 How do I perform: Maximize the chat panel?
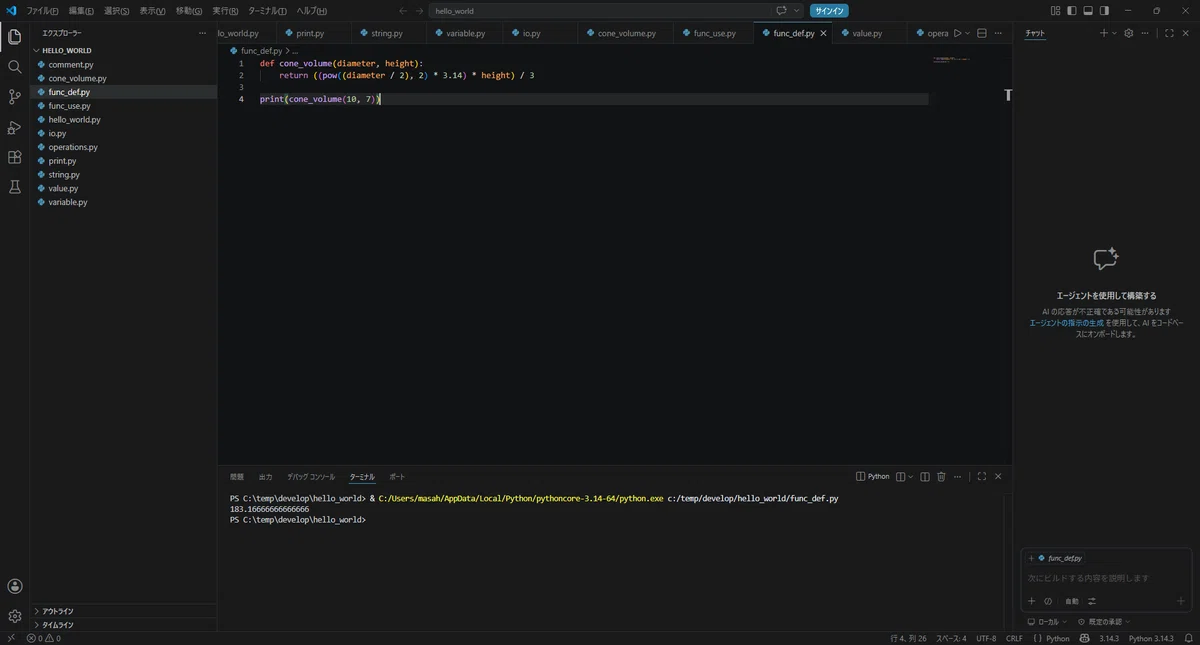coord(1169,33)
